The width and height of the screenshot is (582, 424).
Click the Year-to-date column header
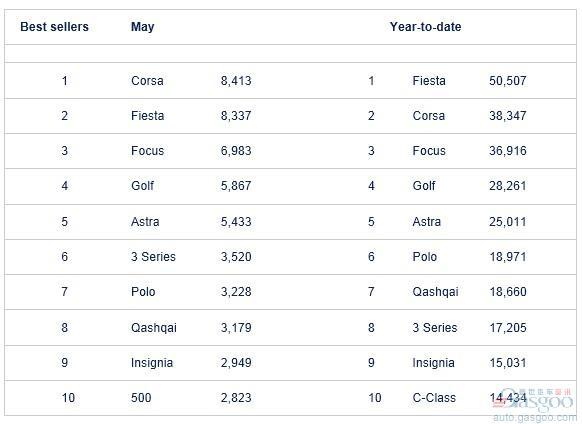coord(425,27)
